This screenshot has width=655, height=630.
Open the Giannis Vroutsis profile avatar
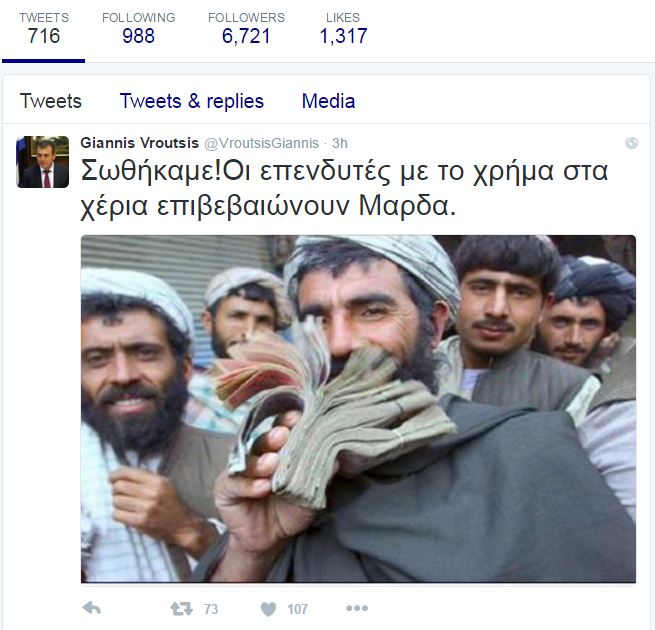tap(43, 162)
